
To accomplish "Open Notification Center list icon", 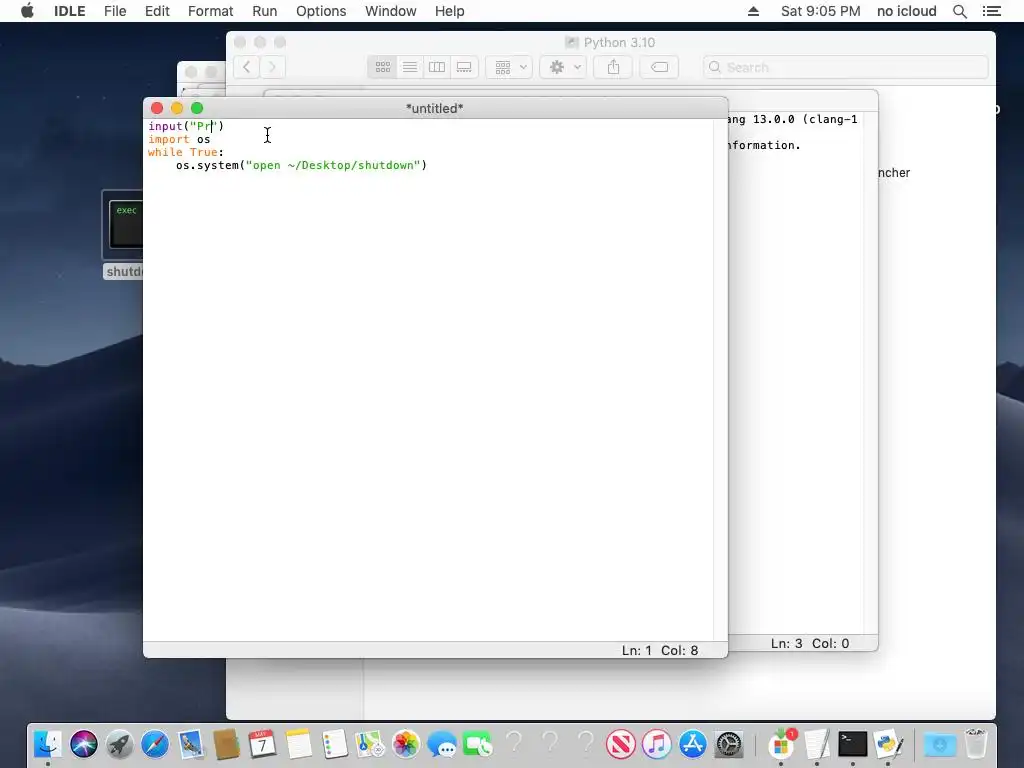I will pyautogui.click(x=991, y=11).
